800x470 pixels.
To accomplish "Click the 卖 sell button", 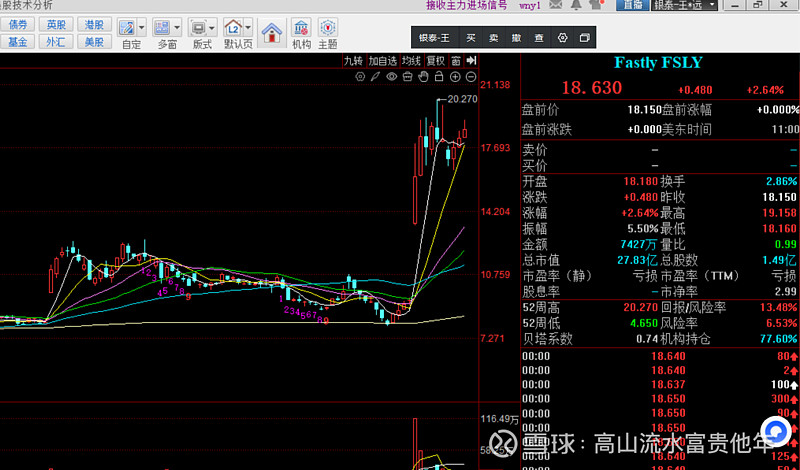I will (x=493, y=38).
